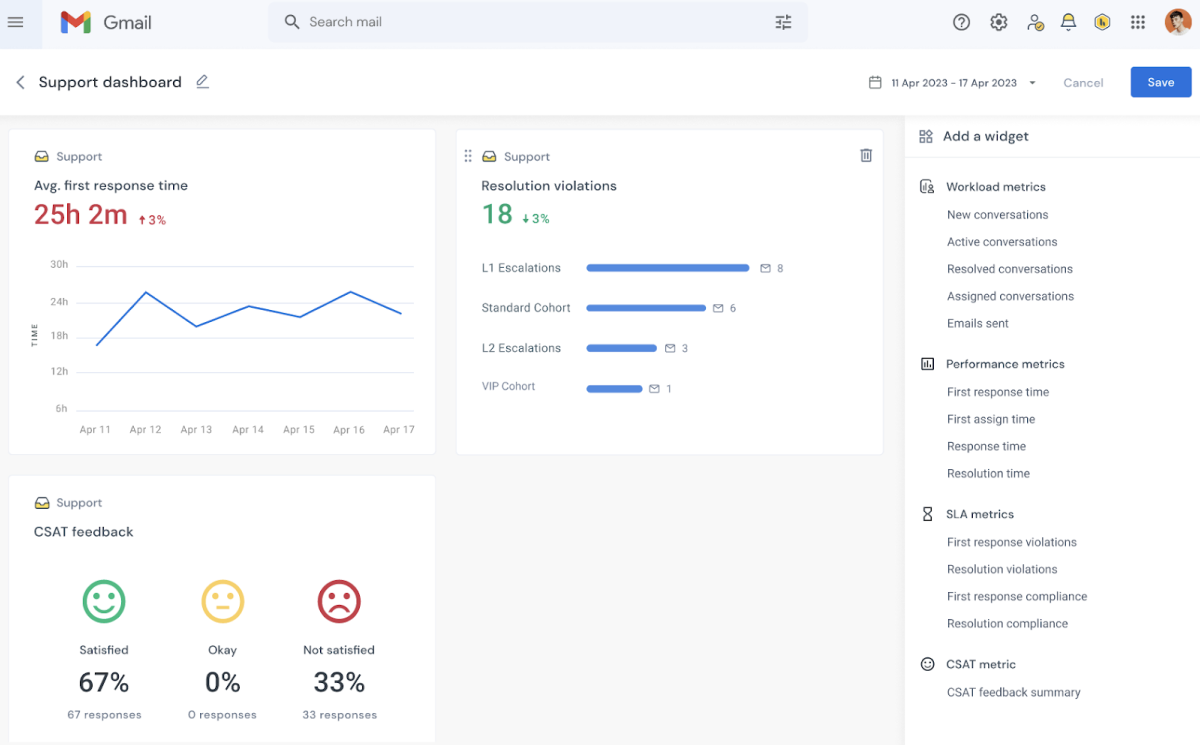Add Emails sent widget
The width and height of the screenshot is (1200, 745).
coord(977,323)
